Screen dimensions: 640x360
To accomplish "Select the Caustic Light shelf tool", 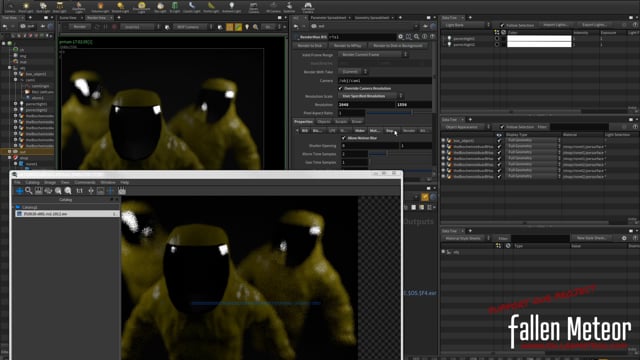I will coord(191,7).
